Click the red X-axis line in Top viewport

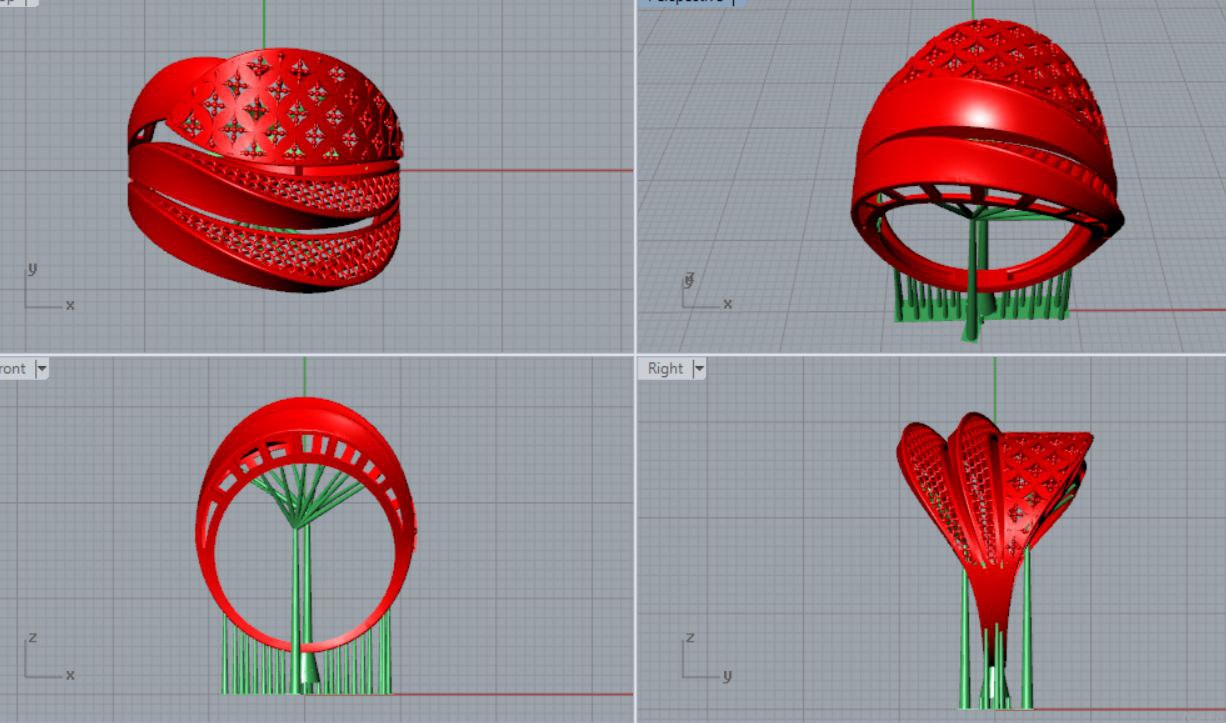(520, 170)
